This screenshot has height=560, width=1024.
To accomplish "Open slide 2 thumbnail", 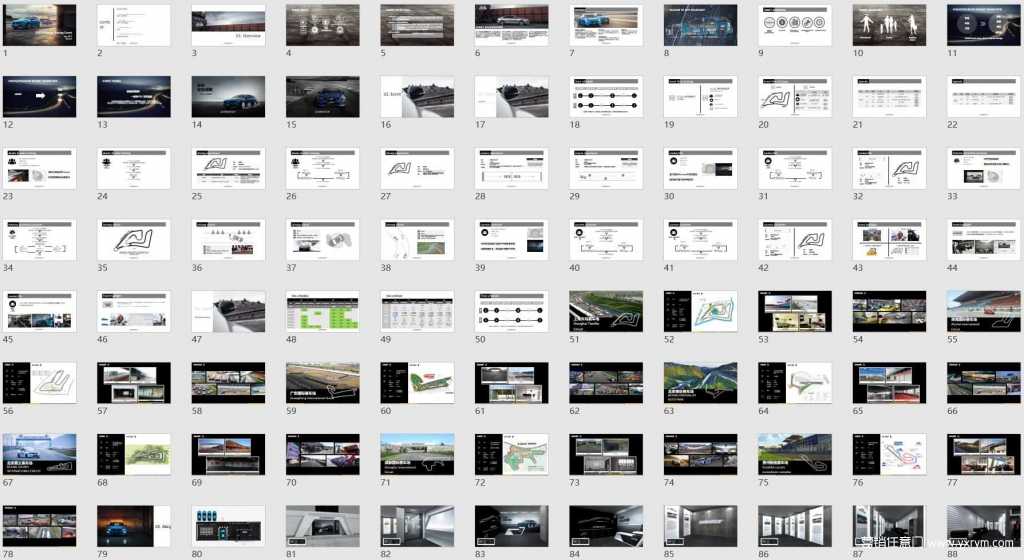I will tap(134, 25).
